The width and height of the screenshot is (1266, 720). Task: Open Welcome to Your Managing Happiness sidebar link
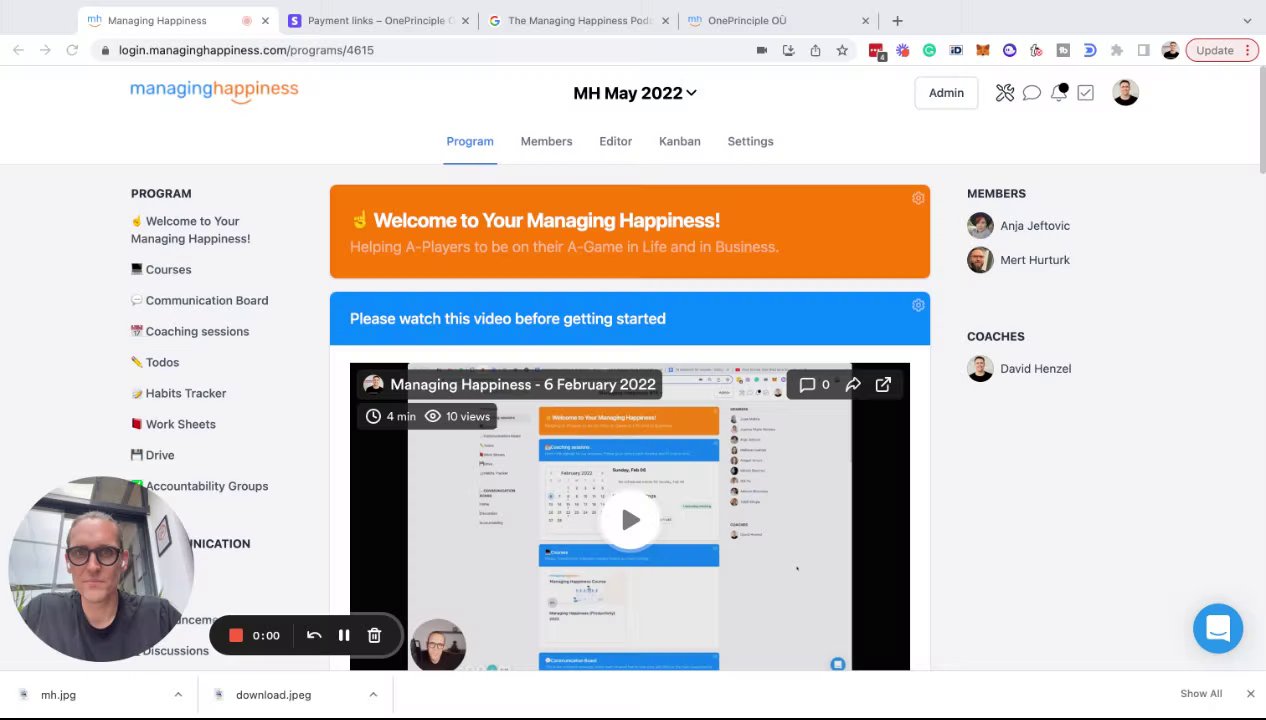click(x=190, y=230)
